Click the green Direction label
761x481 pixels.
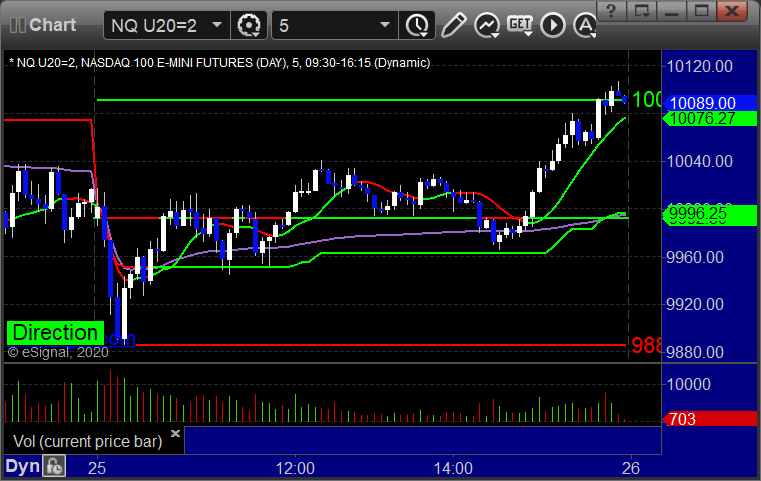pyautogui.click(x=55, y=333)
